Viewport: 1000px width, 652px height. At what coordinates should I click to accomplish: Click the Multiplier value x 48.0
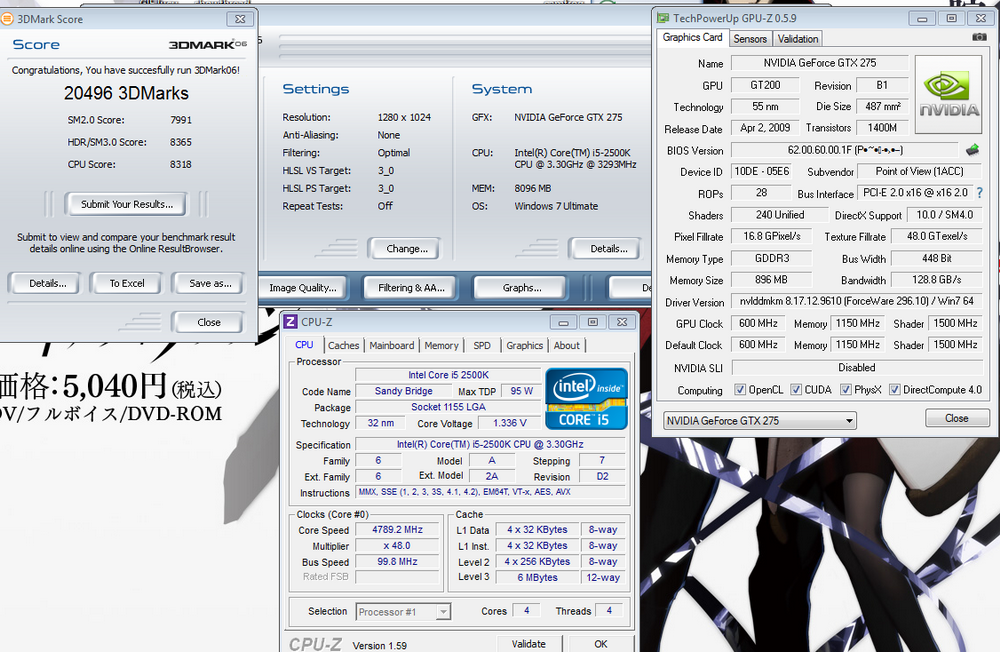coord(397,545)
